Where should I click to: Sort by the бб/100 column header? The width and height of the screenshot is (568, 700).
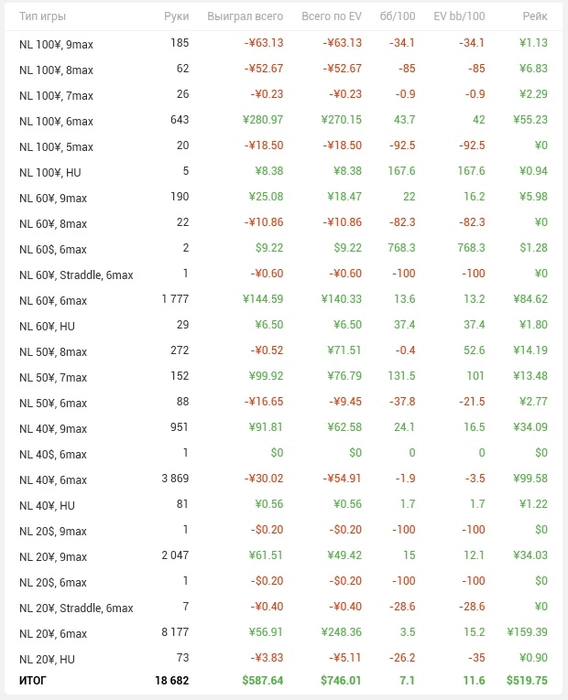(397, 17)
